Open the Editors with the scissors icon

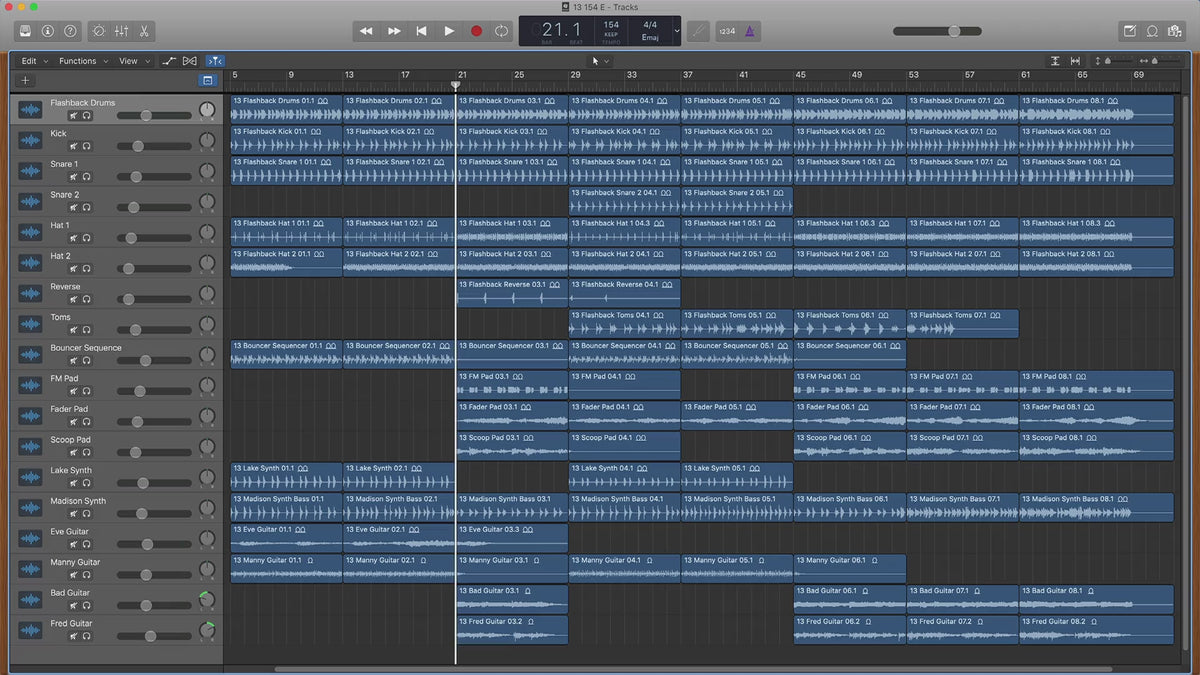(144, 31)
